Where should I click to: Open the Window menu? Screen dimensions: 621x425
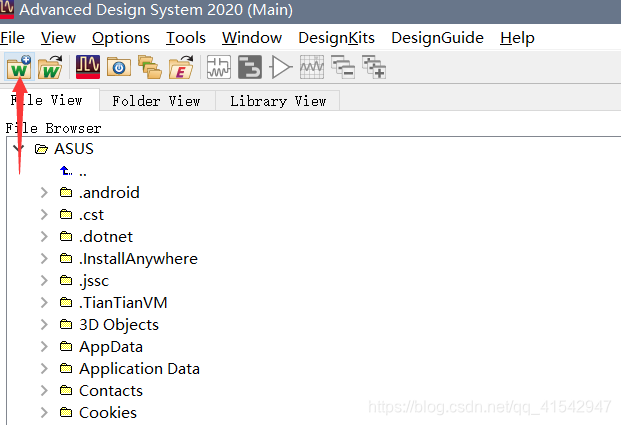click(x=252, y=38)
